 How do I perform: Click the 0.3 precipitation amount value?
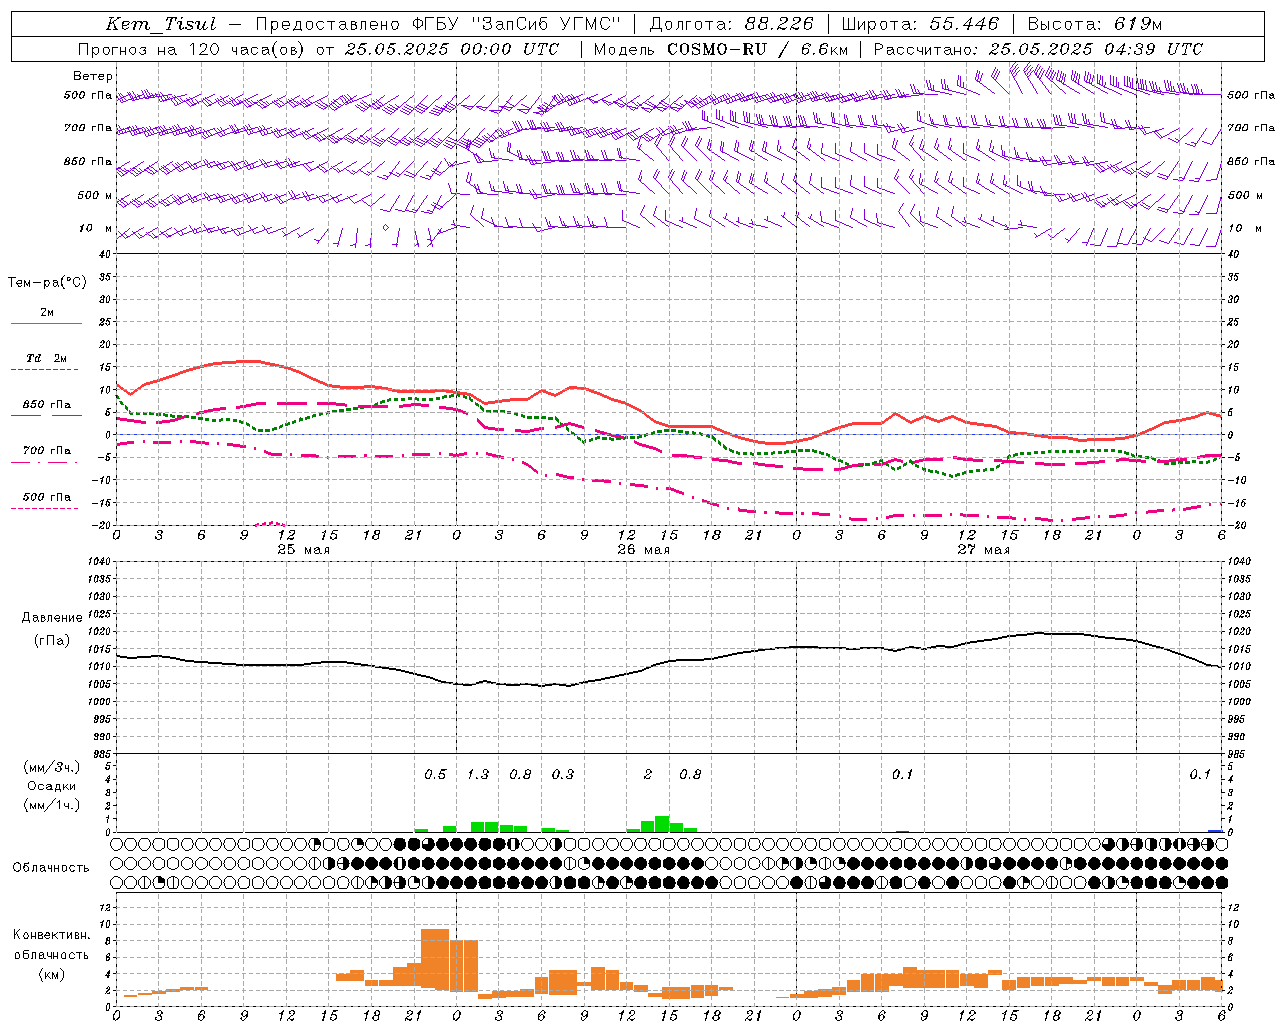tap(563, 774)
